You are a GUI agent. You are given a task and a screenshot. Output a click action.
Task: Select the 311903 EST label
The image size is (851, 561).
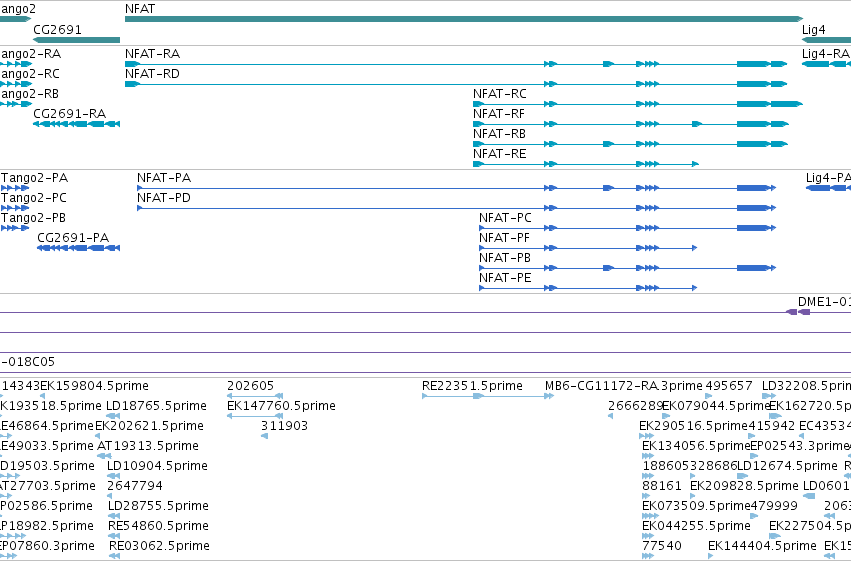tap(284, 426)
